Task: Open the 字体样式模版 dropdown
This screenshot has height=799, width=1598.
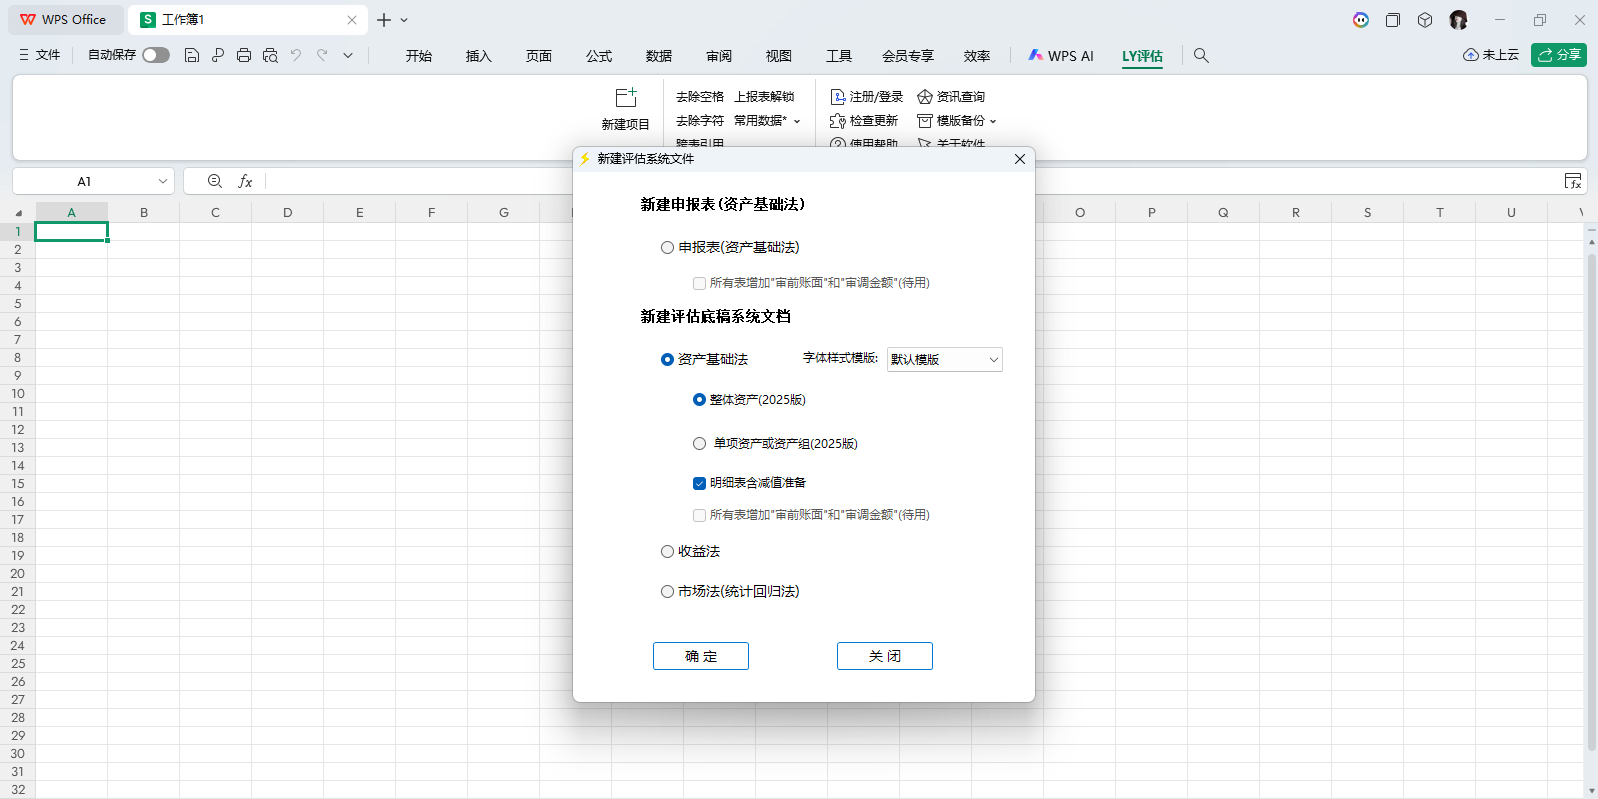Action: pyautogui.click(x=944, y=360)
